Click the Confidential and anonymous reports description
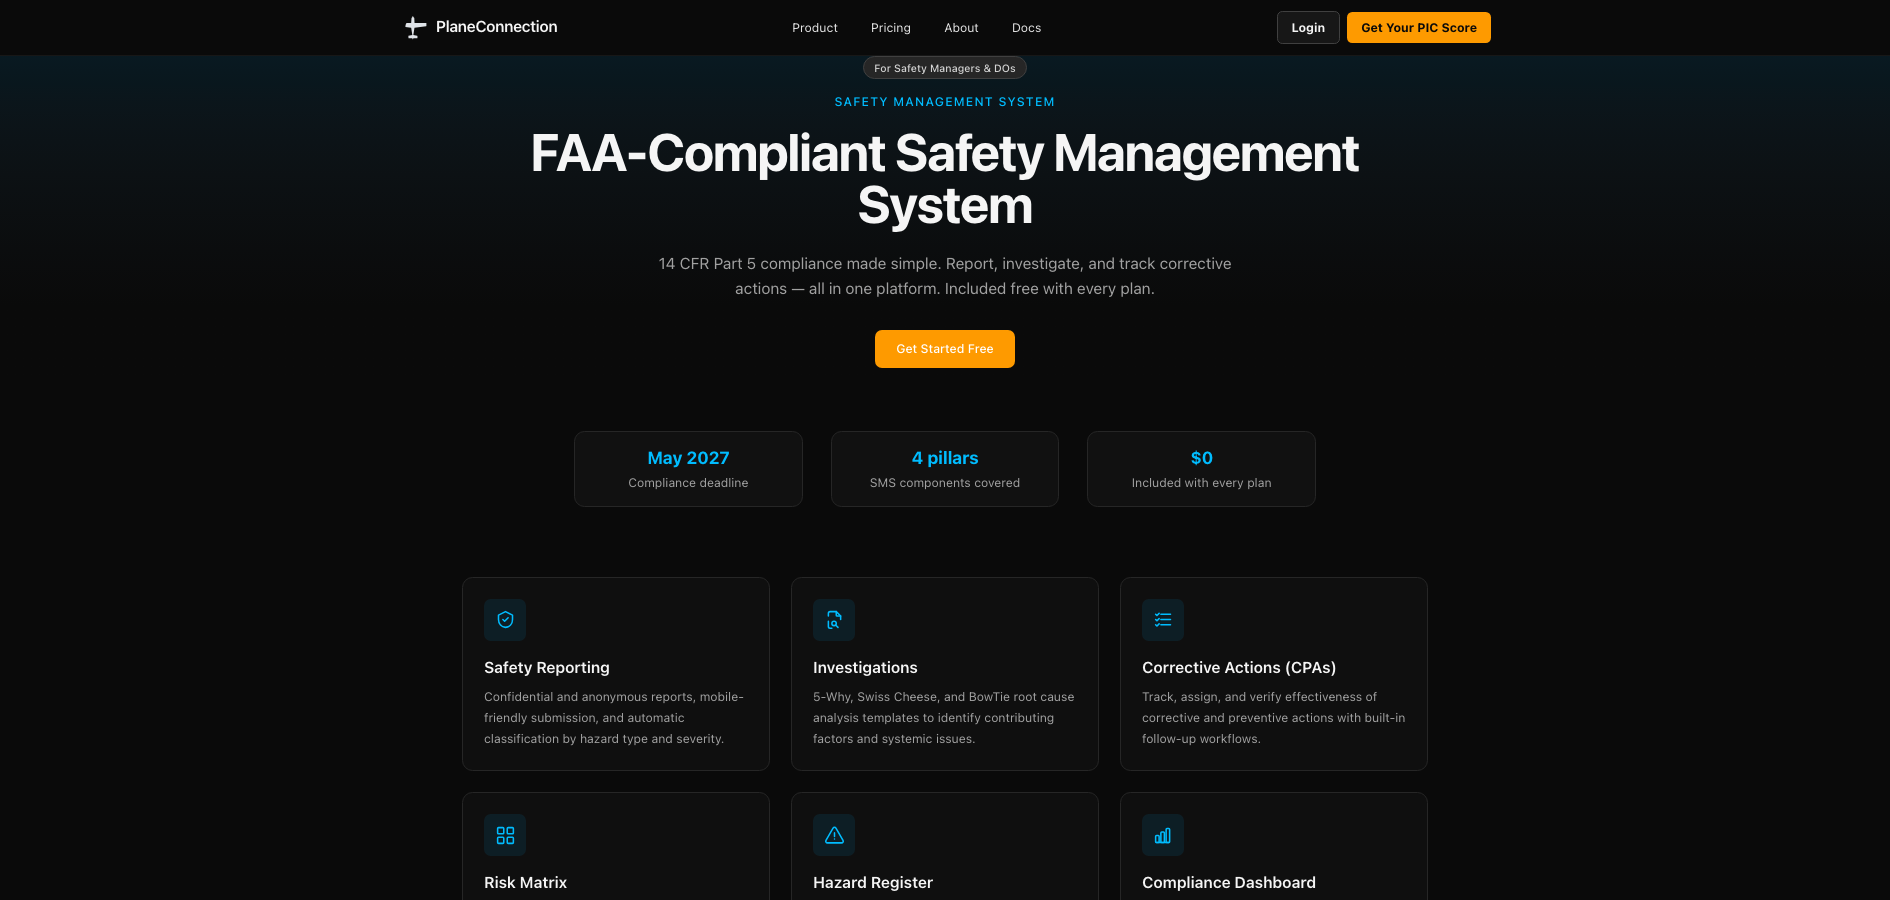This screenshot has width=1890, height=900. click(614, 718)
